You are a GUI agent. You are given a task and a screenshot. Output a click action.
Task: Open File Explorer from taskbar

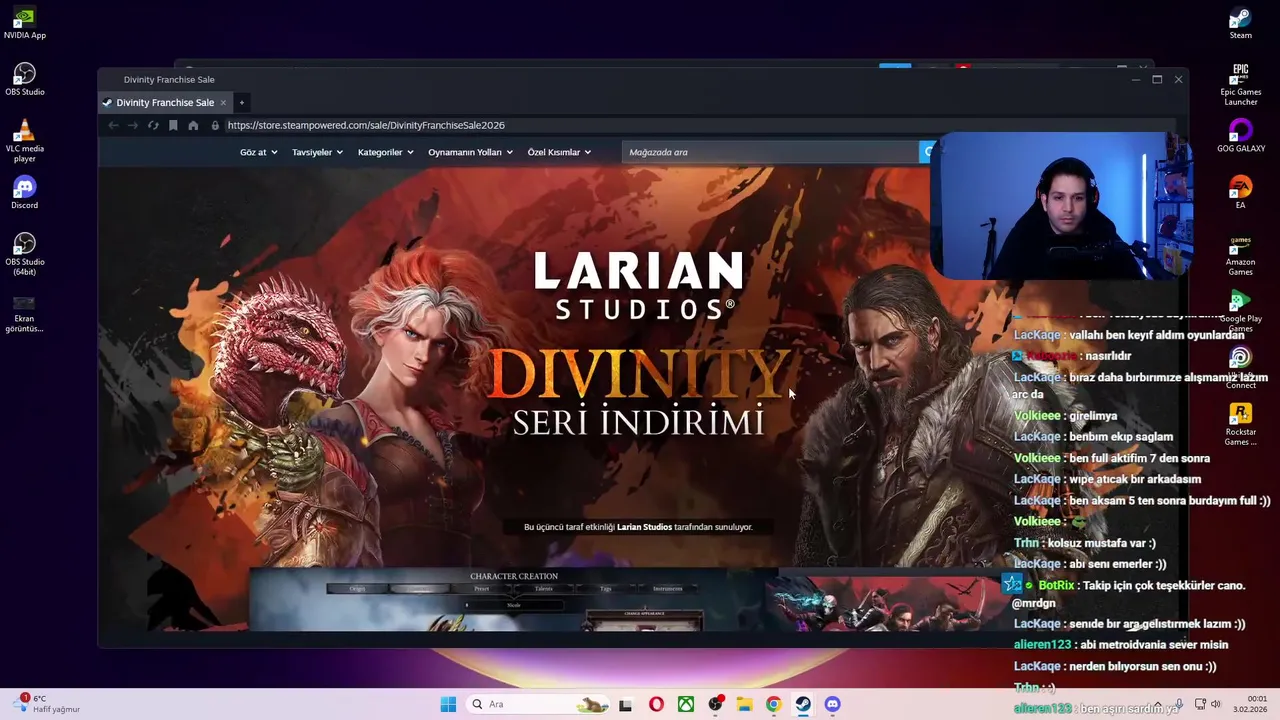[x=744, y=704]
